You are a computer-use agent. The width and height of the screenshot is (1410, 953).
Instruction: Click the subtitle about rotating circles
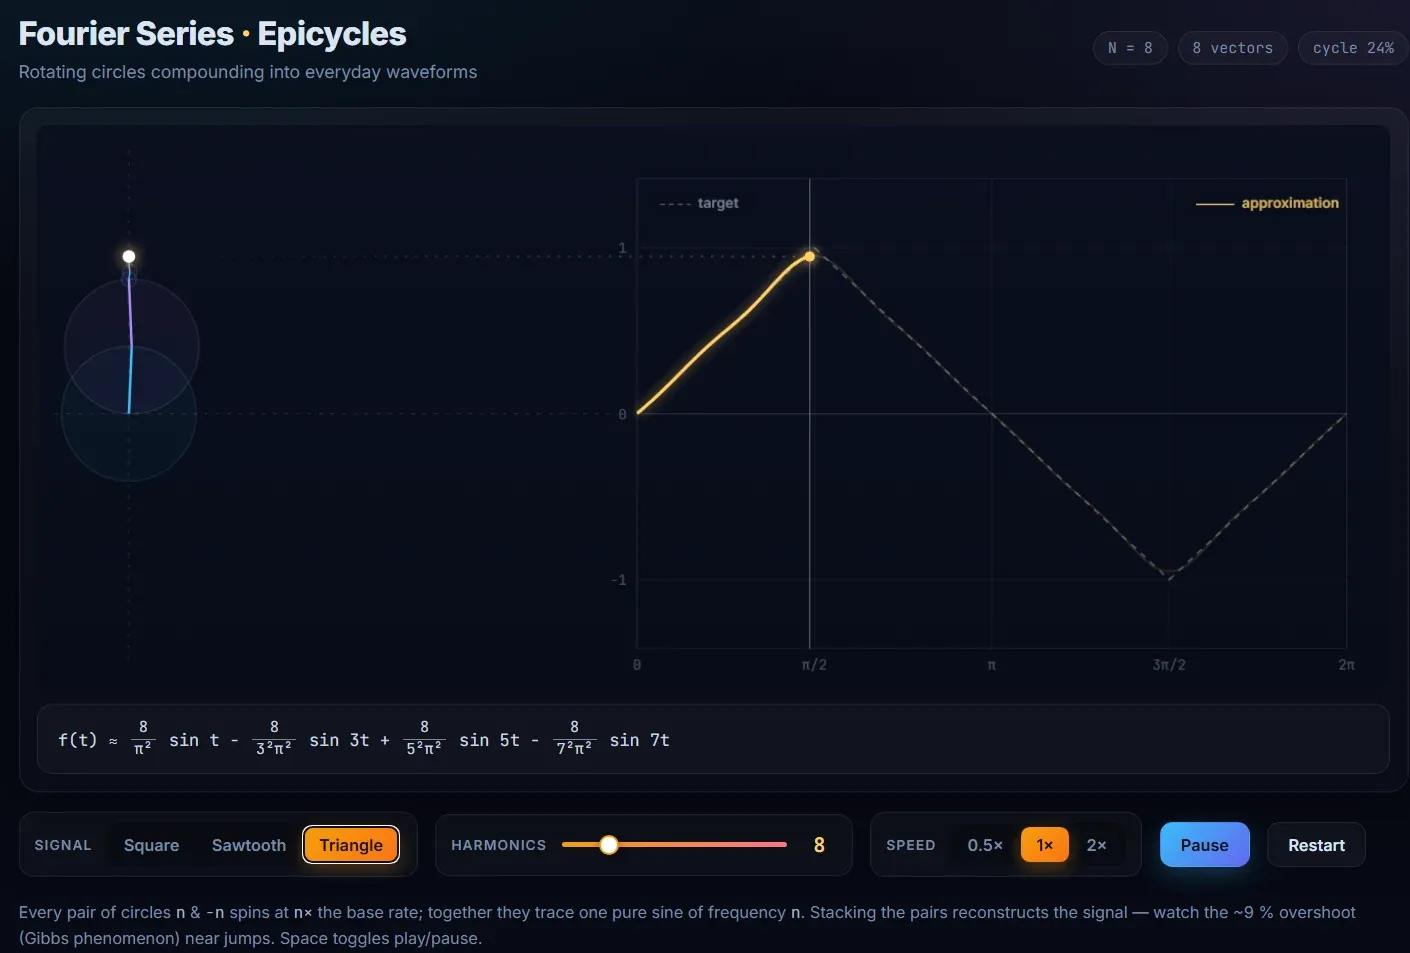(x=248, y=72)
